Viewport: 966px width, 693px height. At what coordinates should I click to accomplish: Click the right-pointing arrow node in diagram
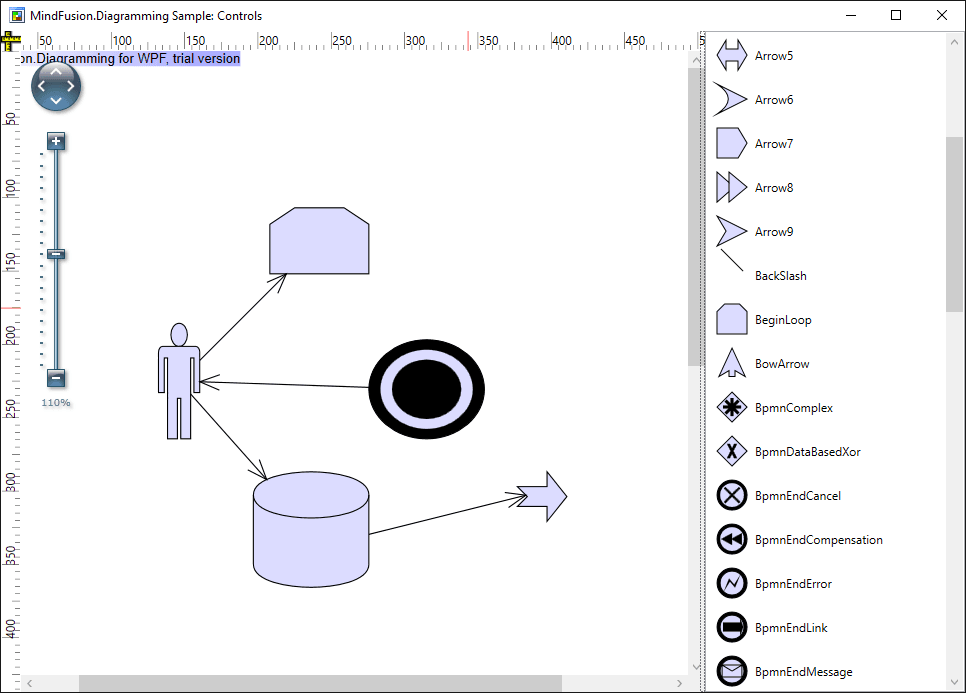point(542,496)
